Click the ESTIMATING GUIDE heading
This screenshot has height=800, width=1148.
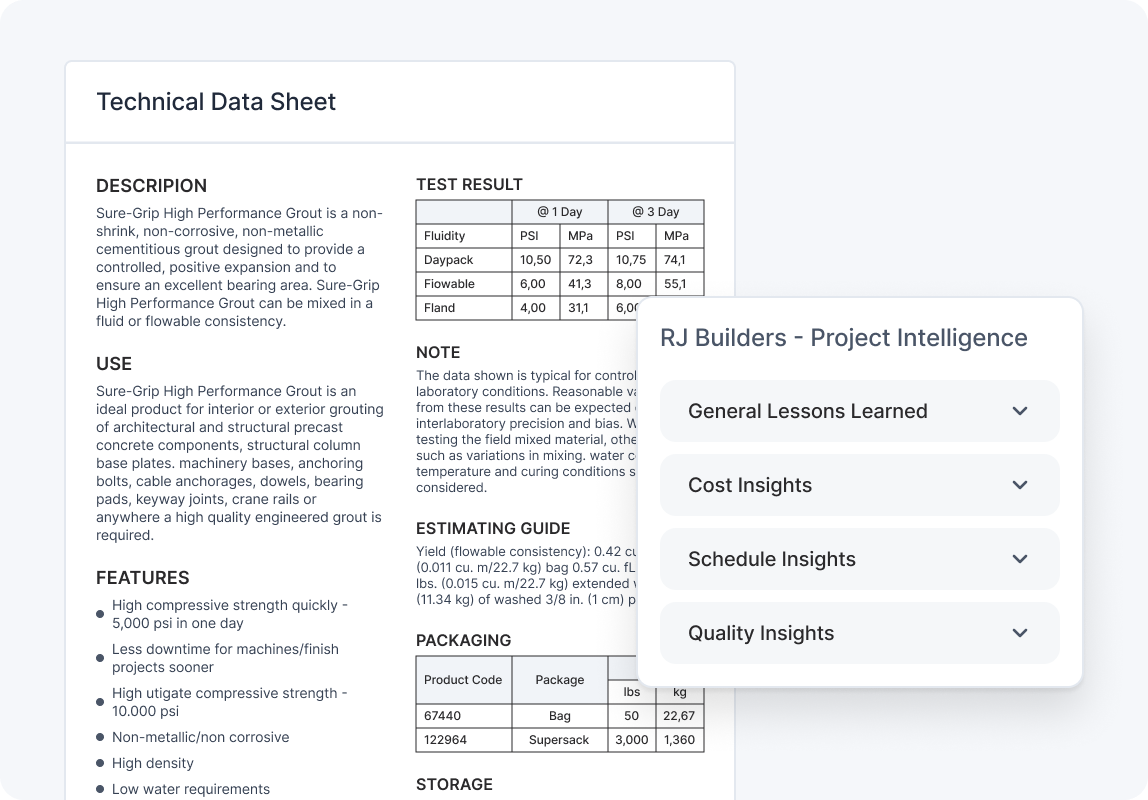click(x=492, y=528)
